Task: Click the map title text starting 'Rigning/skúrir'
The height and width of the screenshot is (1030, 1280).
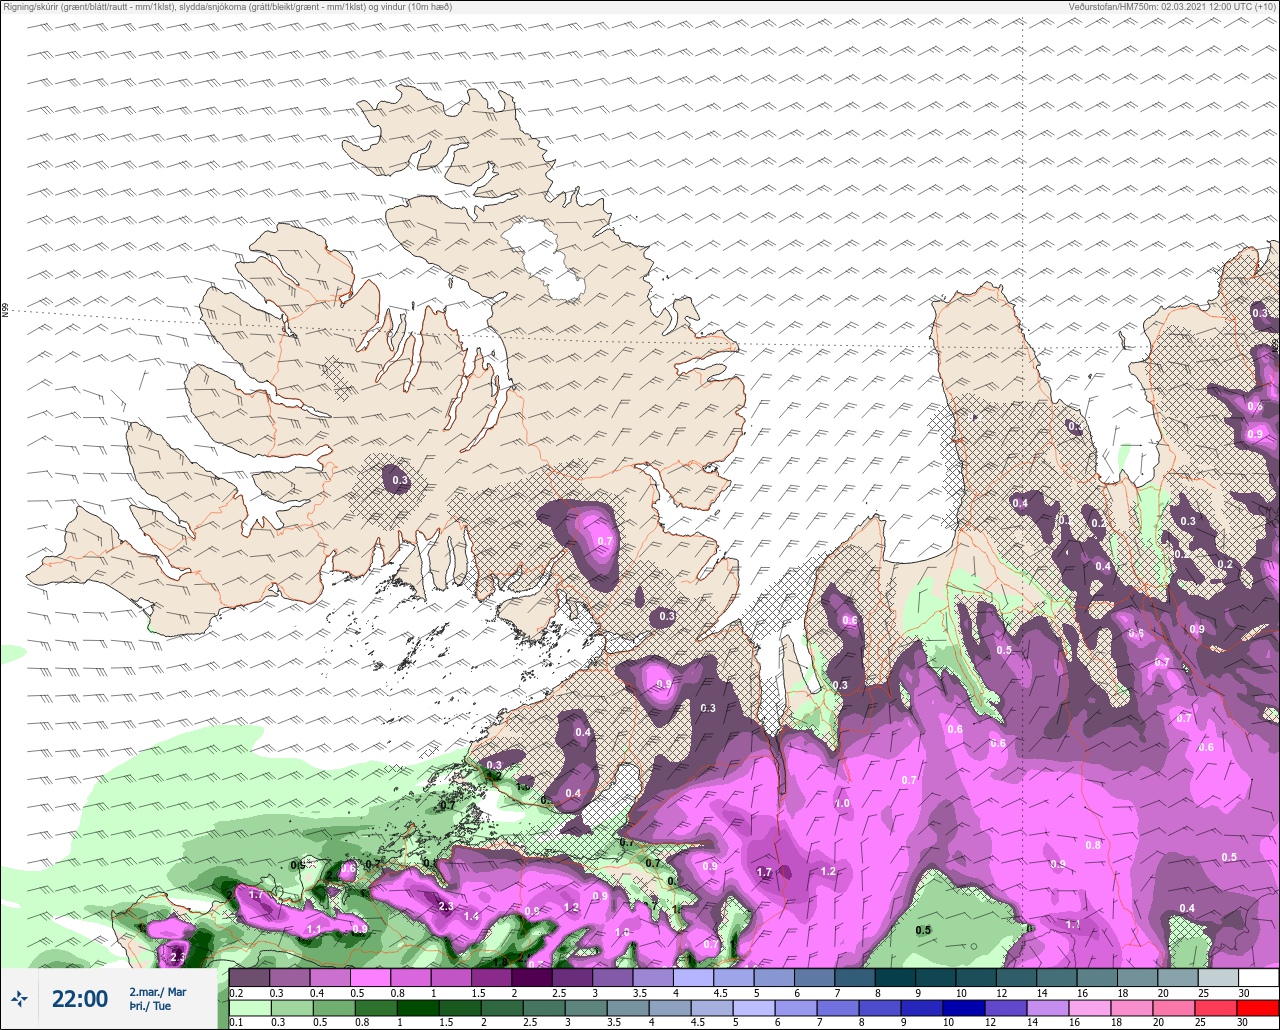Action: (x=228, y=7)
